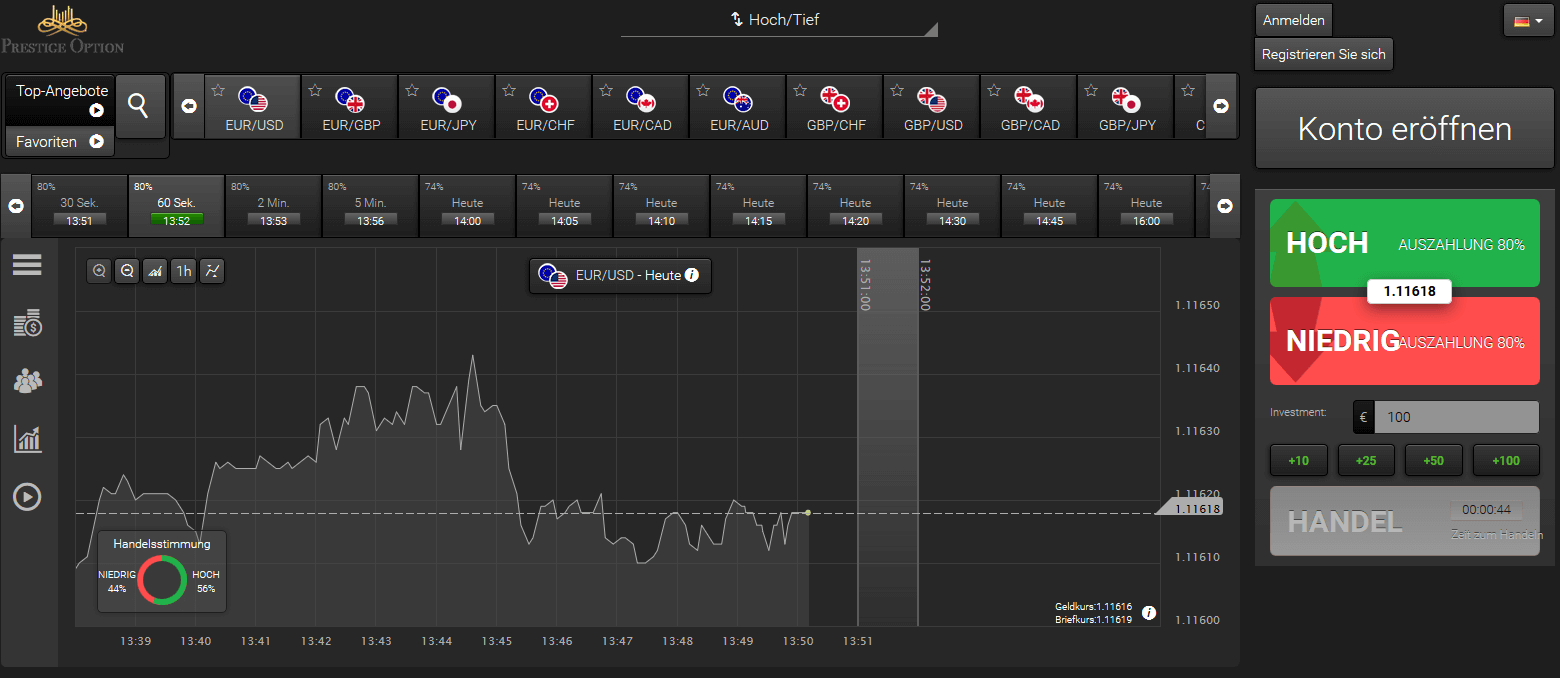This screenshot has width=1560, height=678.
Task: Select the EUR/GBP asset tab
Action: click(x=350, y=107)
